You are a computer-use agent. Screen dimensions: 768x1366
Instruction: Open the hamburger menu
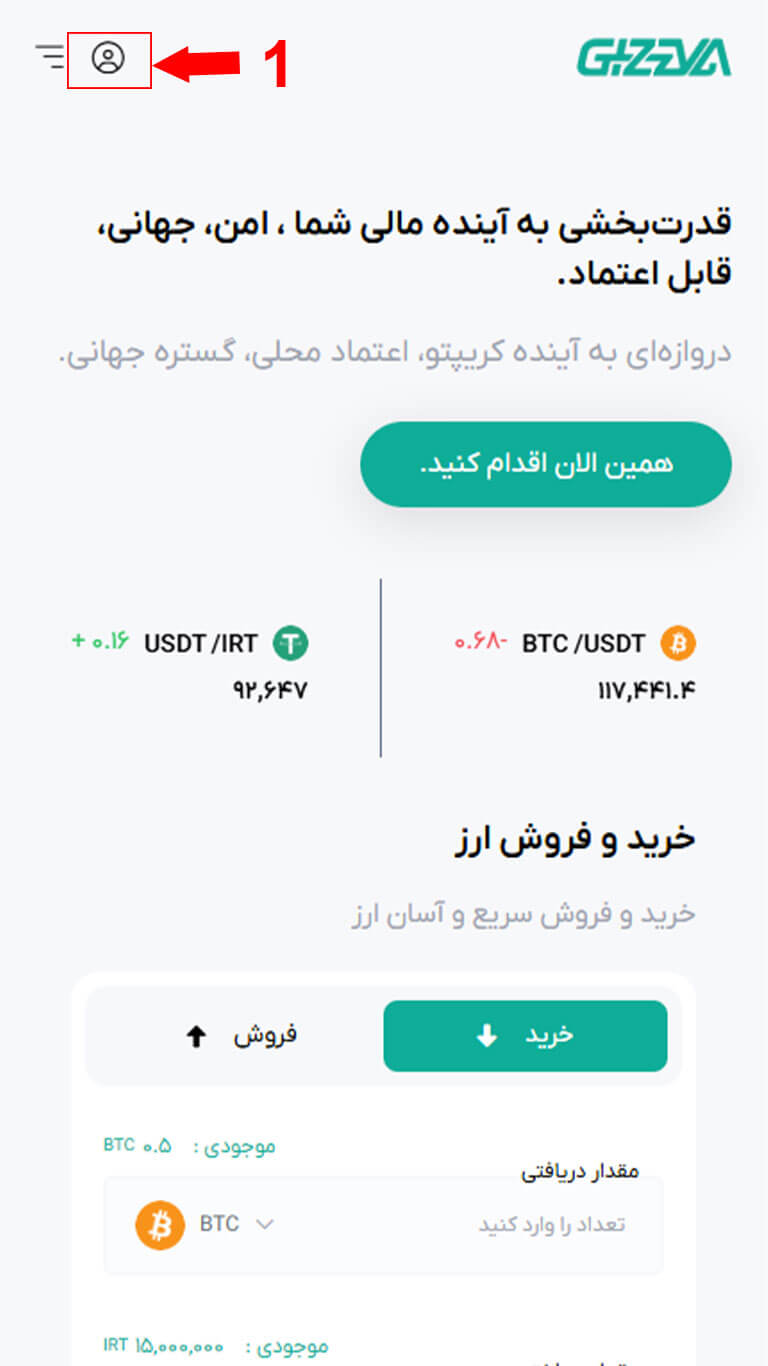(x=49, y=56)
